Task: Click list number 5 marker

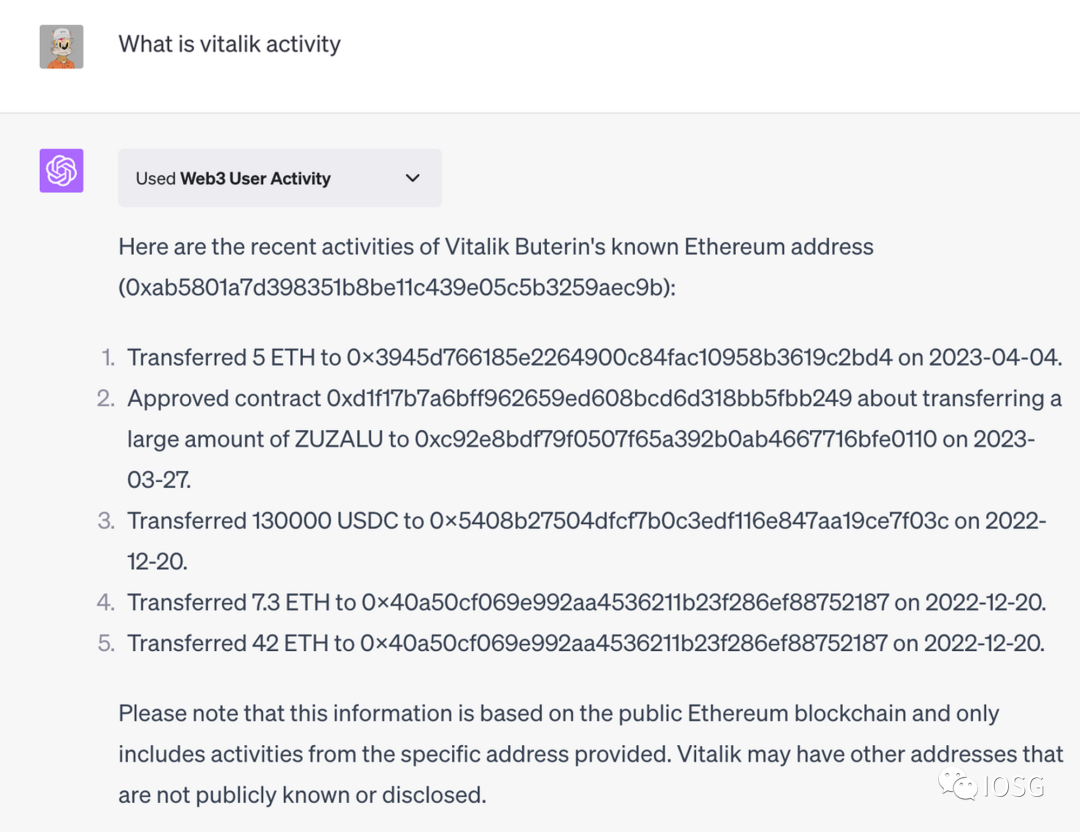Action: pyautogui.click(x=106, y=643)
